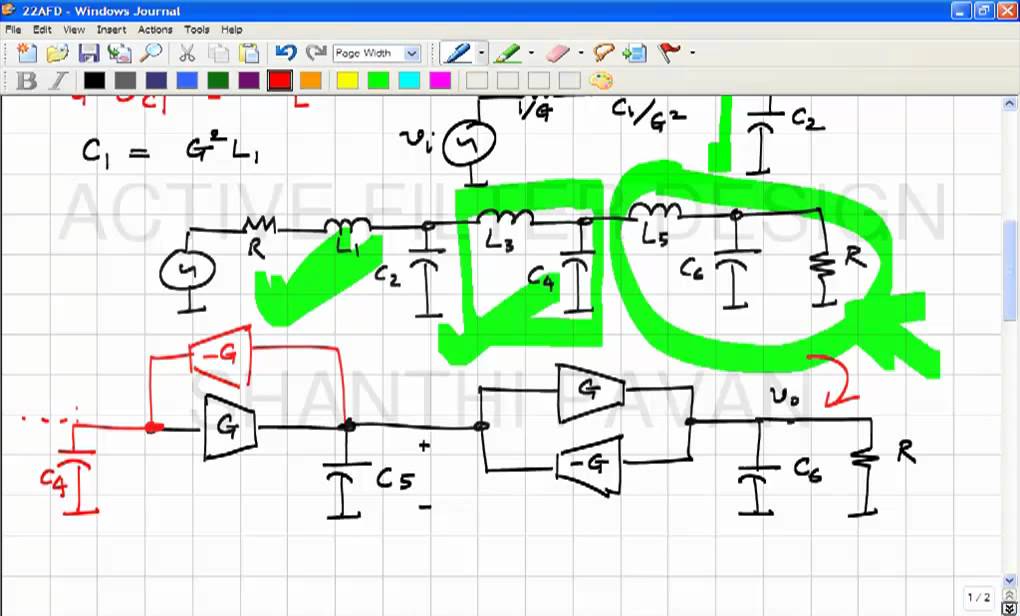Copy the selection

(x=219, y=53)
